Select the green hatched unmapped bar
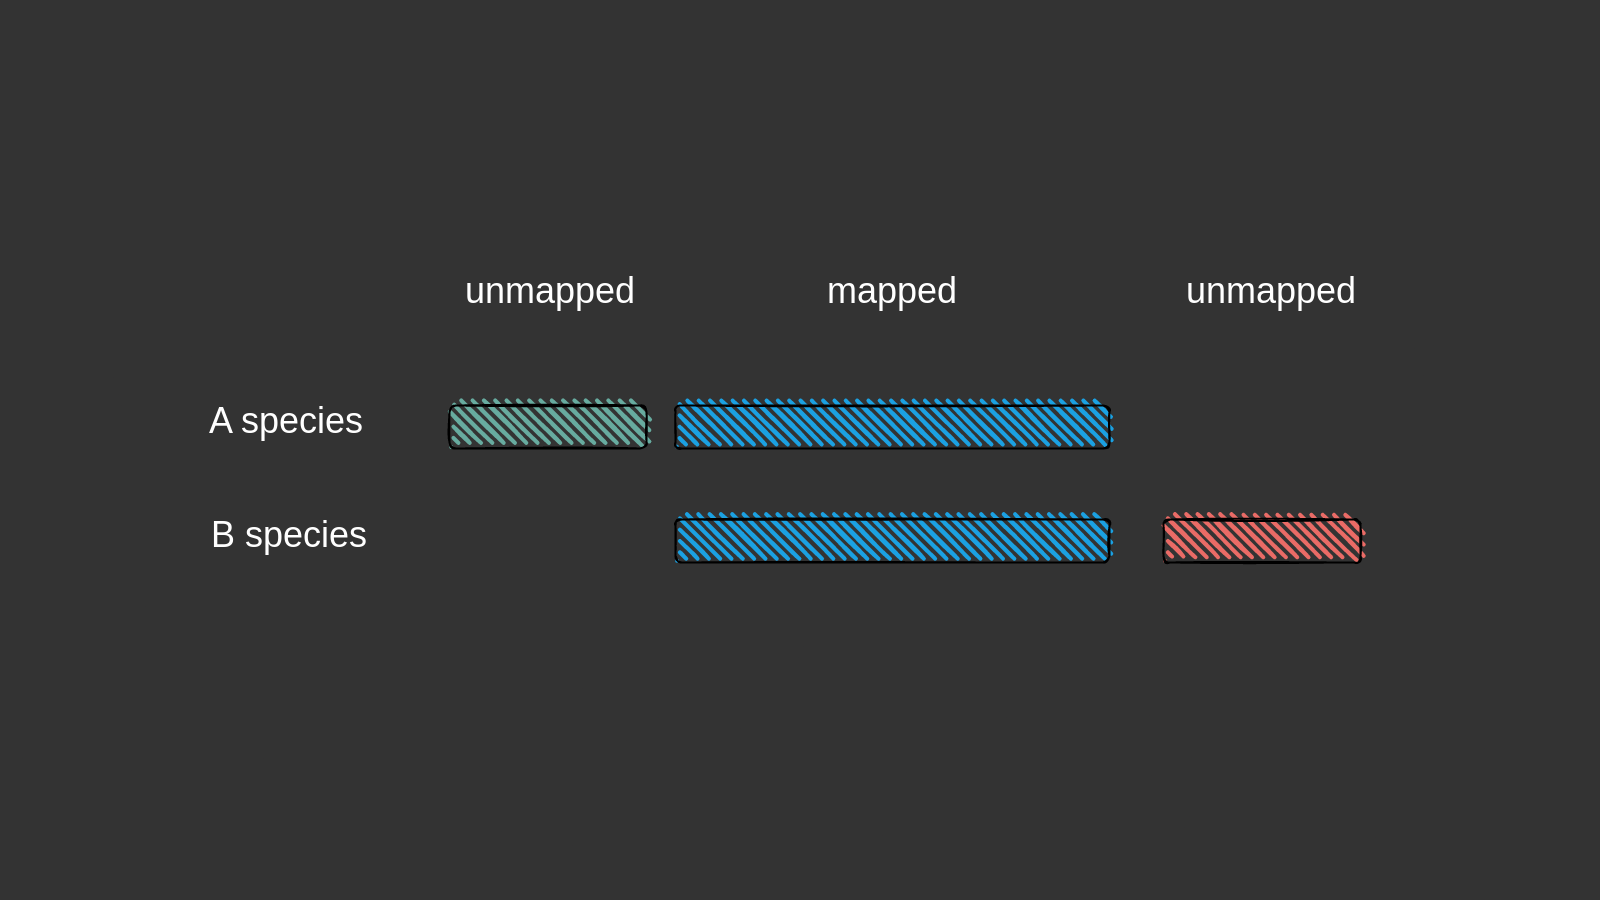 (549, 425)
